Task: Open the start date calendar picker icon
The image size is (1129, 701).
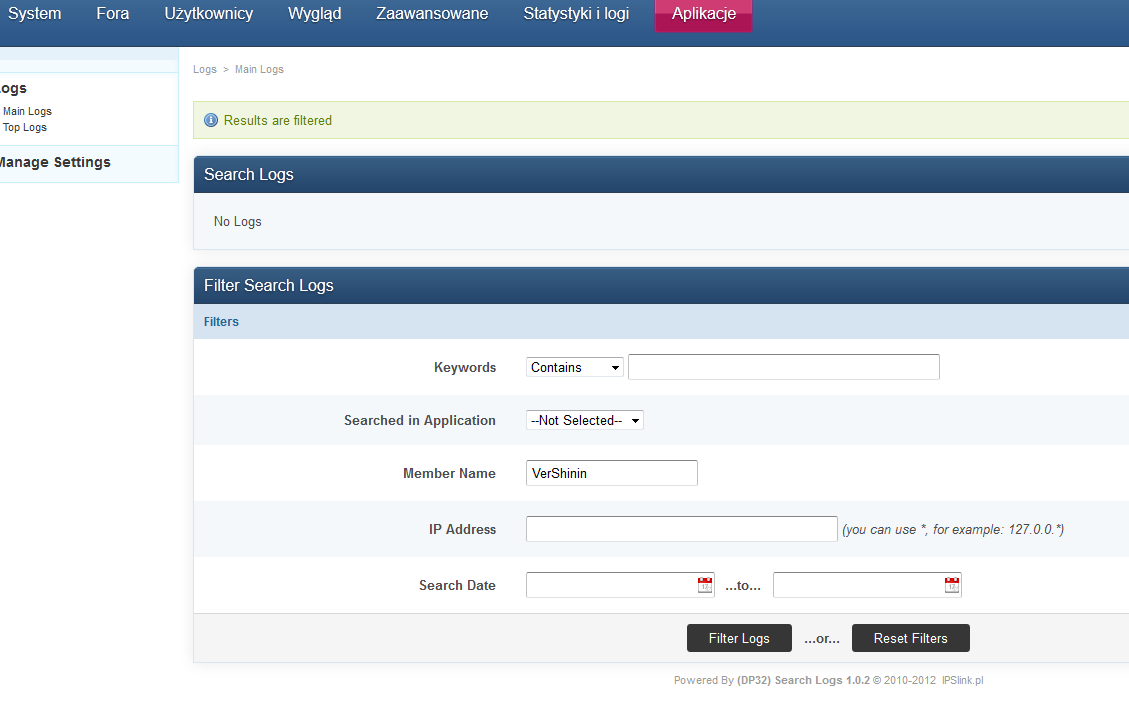Action: point(705,585)
